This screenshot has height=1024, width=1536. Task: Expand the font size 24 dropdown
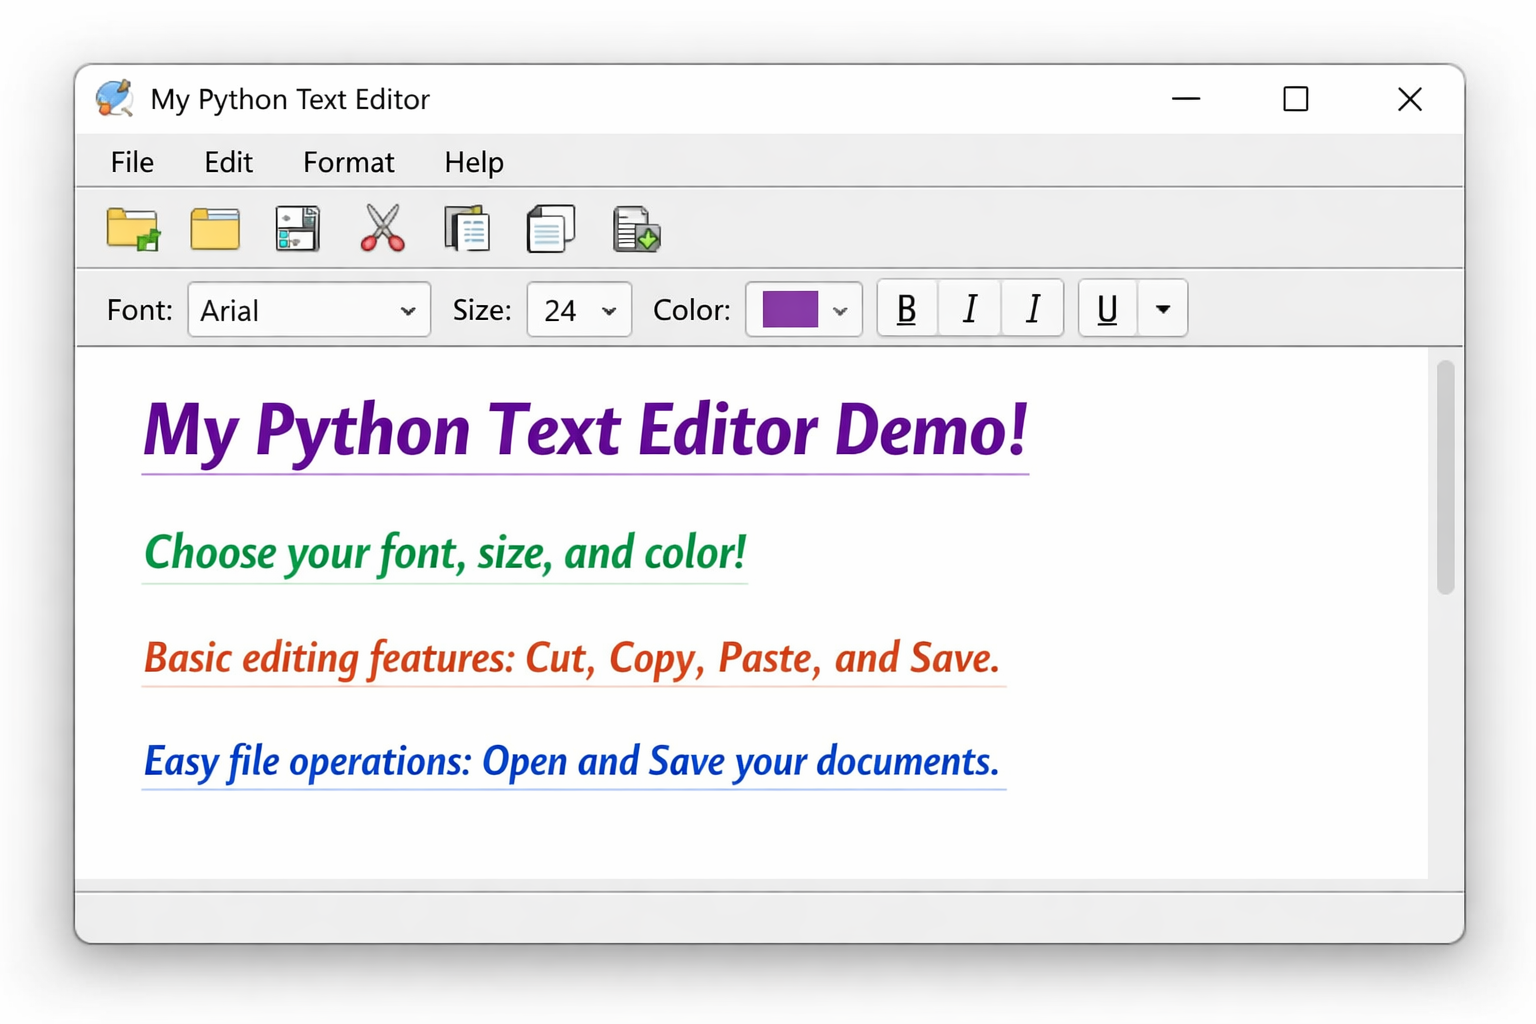point(579,310)
